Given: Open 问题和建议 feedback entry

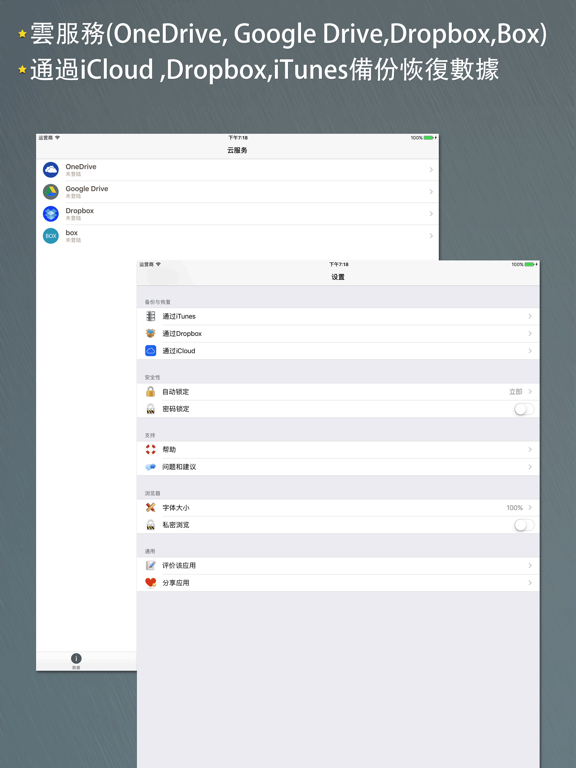Looking at the screenshot, I should (338, 467).
